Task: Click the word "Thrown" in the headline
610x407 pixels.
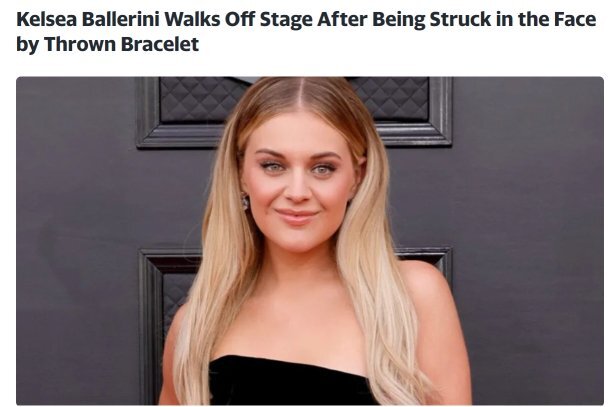Action: (80, 44)
